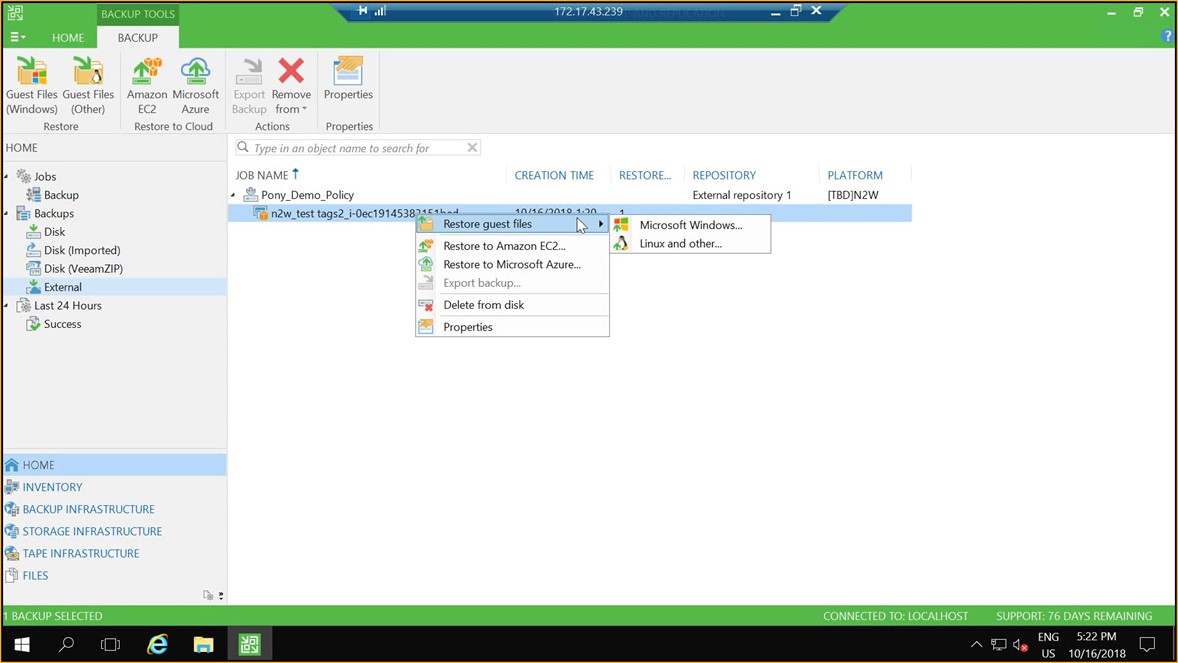Click the Export Backup ribbon icon

249,86
